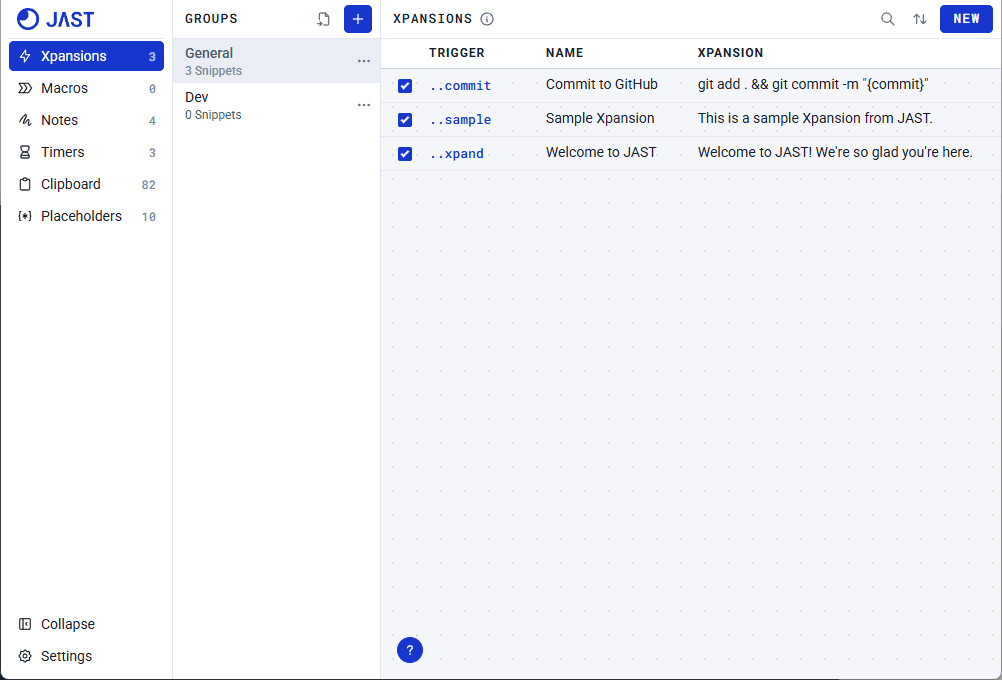1002x680 pixels.
Task: Click the 0 Snippets label
Action: click(x=213, y=115)
